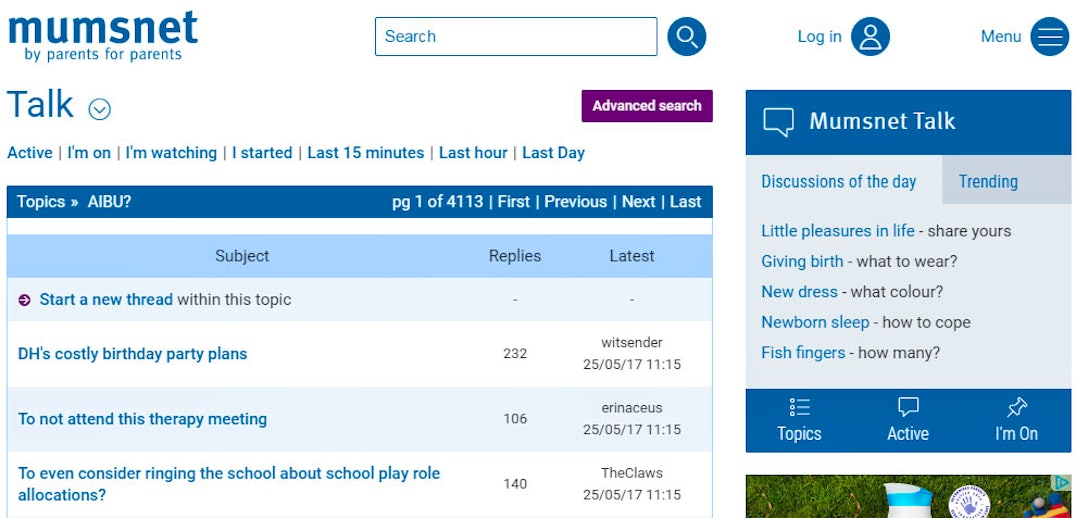This screenshot has width=1076, height=518.
Task: Open Giving birth discussion link
Action: pyautogui.click(x=802, y=261)
